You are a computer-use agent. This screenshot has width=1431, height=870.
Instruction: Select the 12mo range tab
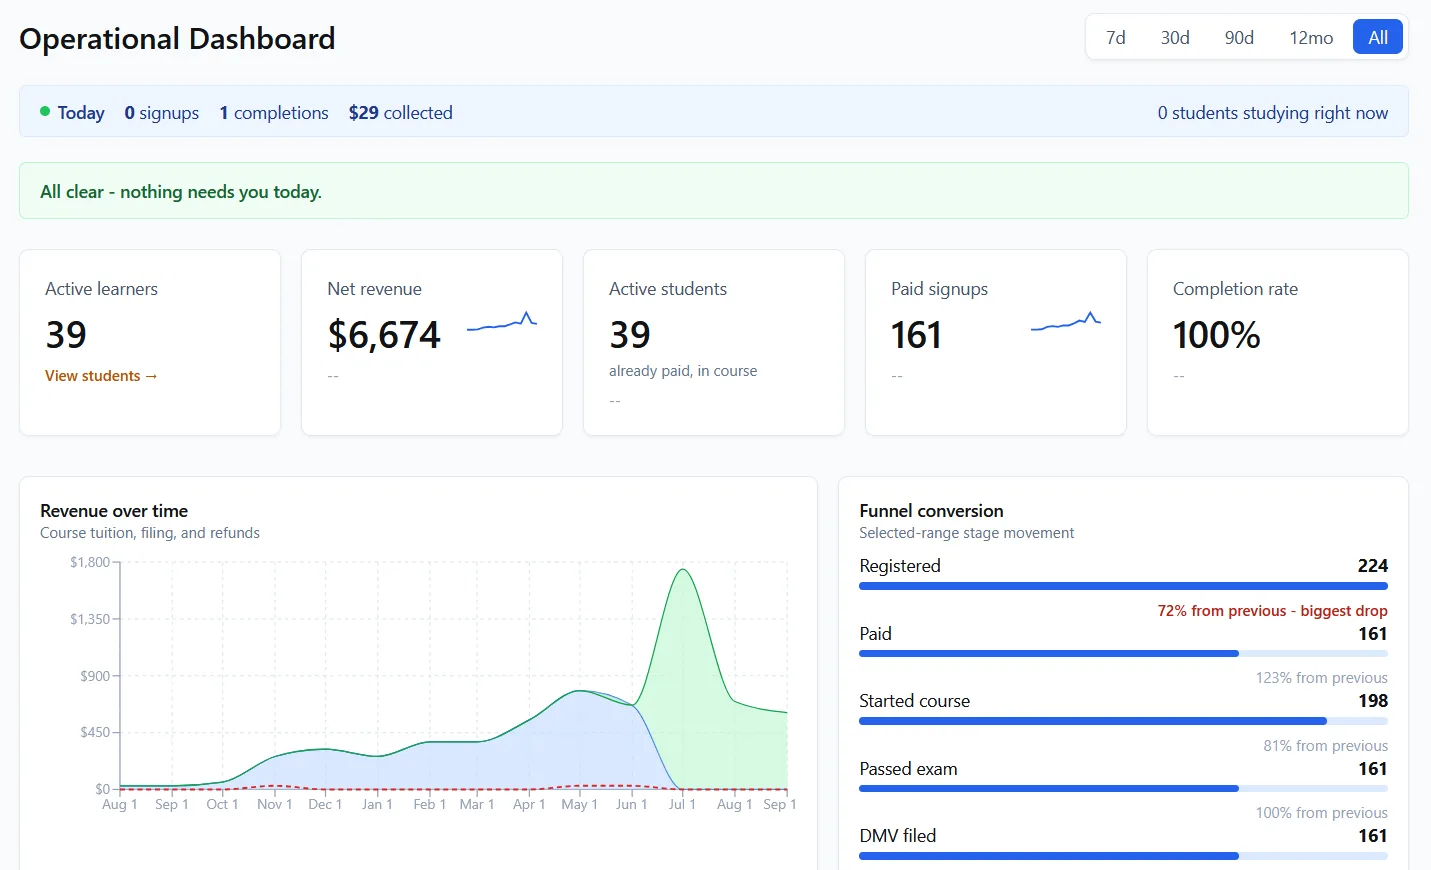click(x=1311, y=37)
